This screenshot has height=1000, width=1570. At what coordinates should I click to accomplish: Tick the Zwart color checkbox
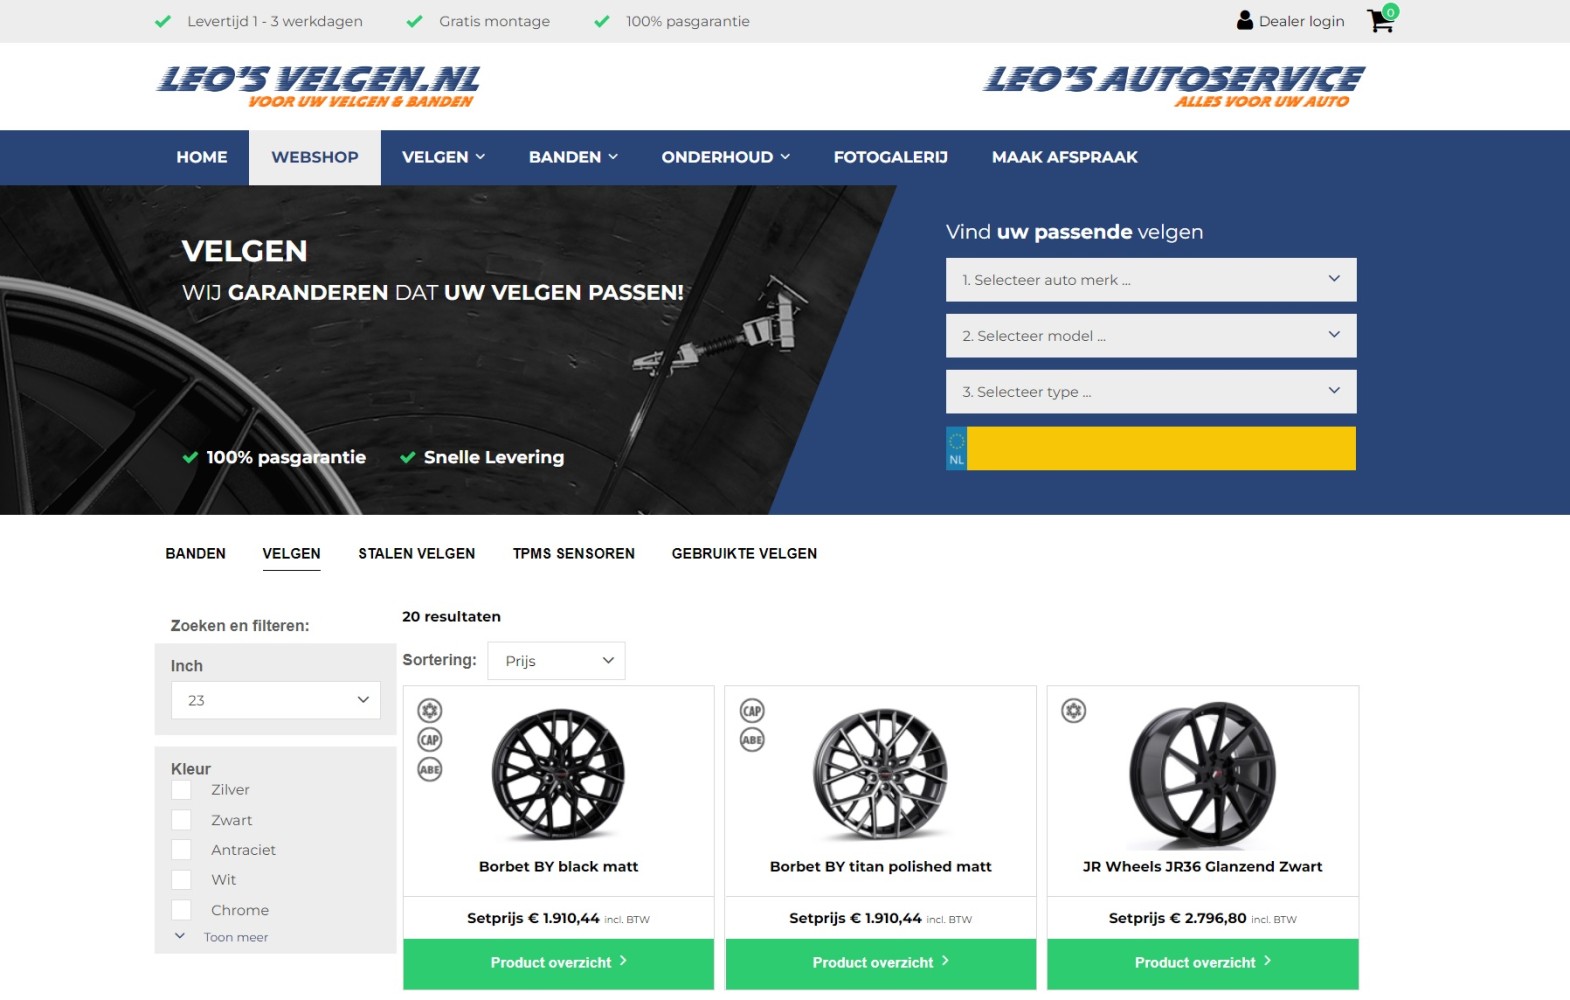[x=181, y=820]
